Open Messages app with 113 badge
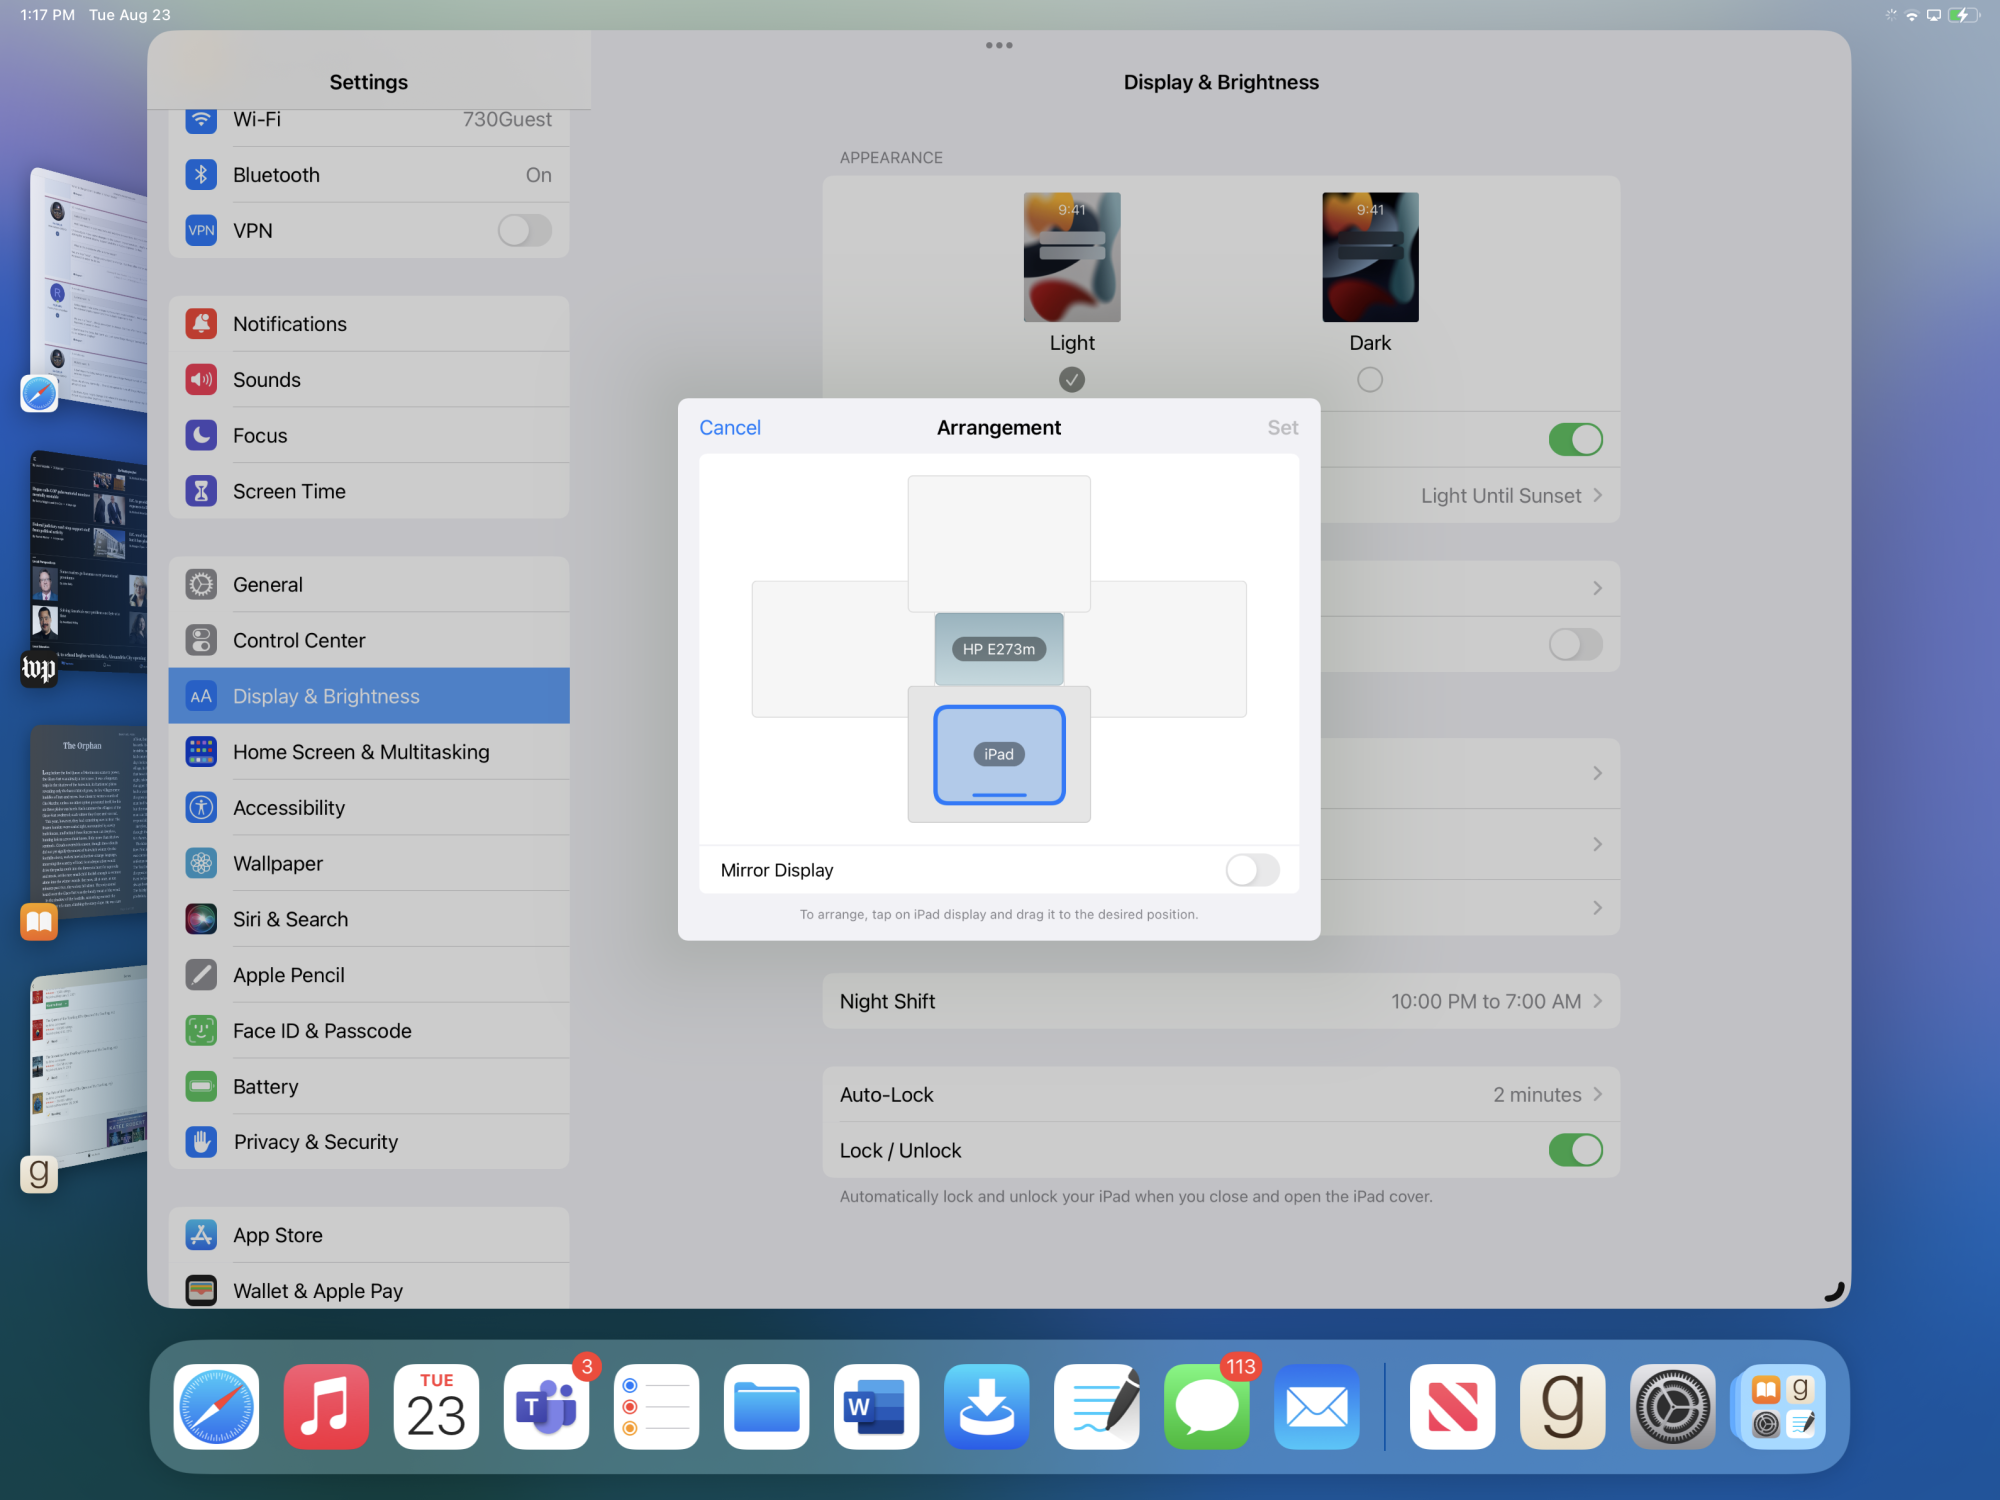This screenshot has width=2000, height=1500. 1206,1407
